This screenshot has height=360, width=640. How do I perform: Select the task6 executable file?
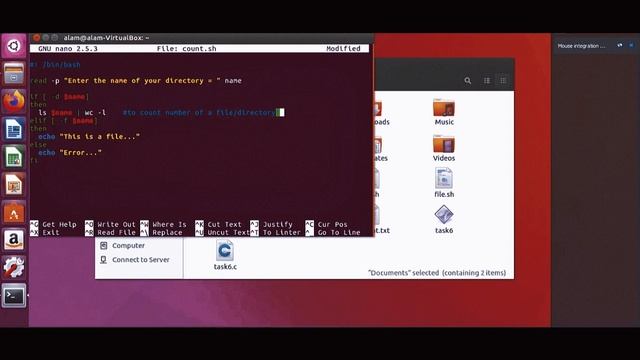444,220
